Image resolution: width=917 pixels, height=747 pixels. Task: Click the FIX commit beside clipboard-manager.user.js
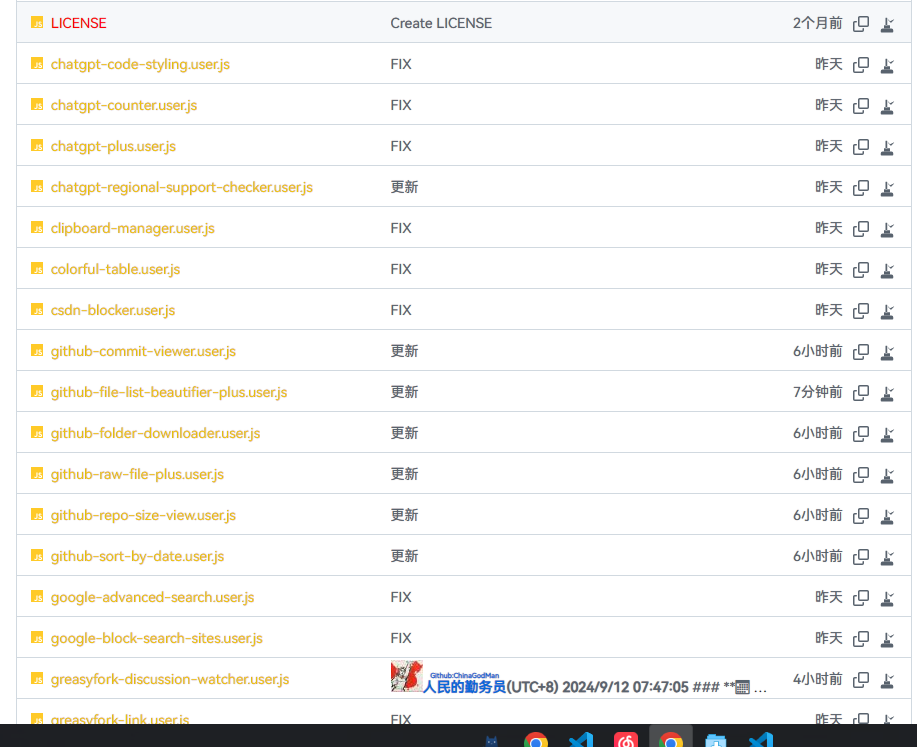(x=401, y=228)
